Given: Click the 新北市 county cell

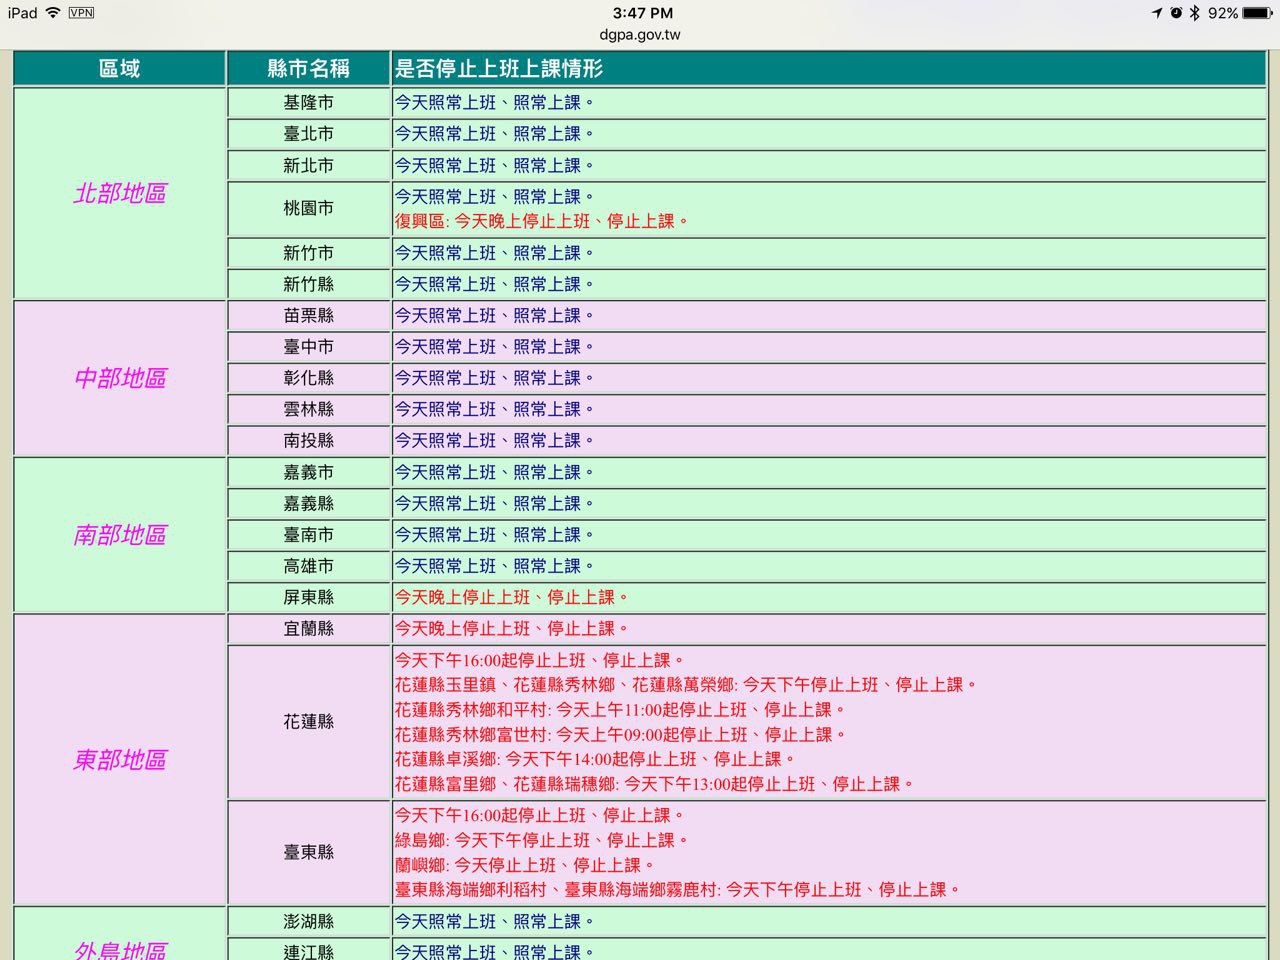Looking at the screenshot, I should coord(308,166).
